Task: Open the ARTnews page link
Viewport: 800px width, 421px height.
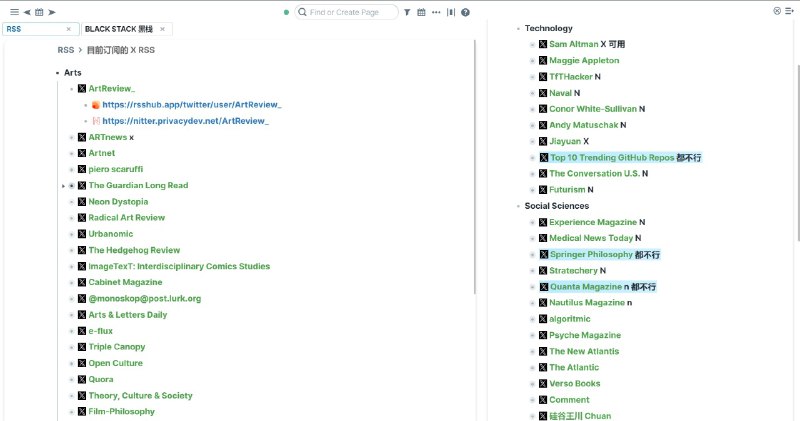Action: coord(108,137)
